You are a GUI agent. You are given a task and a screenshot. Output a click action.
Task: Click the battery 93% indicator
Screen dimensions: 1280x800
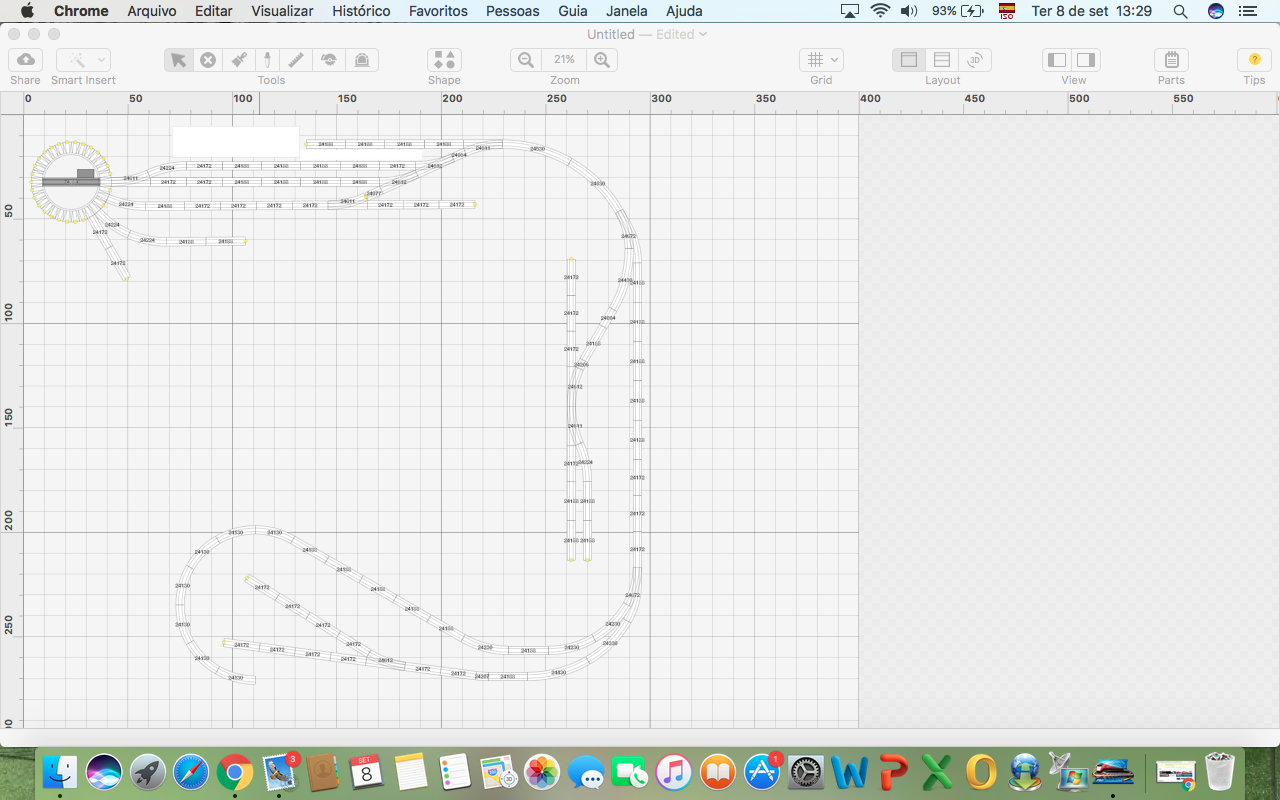pyautogui.click(x=957, y=11)
